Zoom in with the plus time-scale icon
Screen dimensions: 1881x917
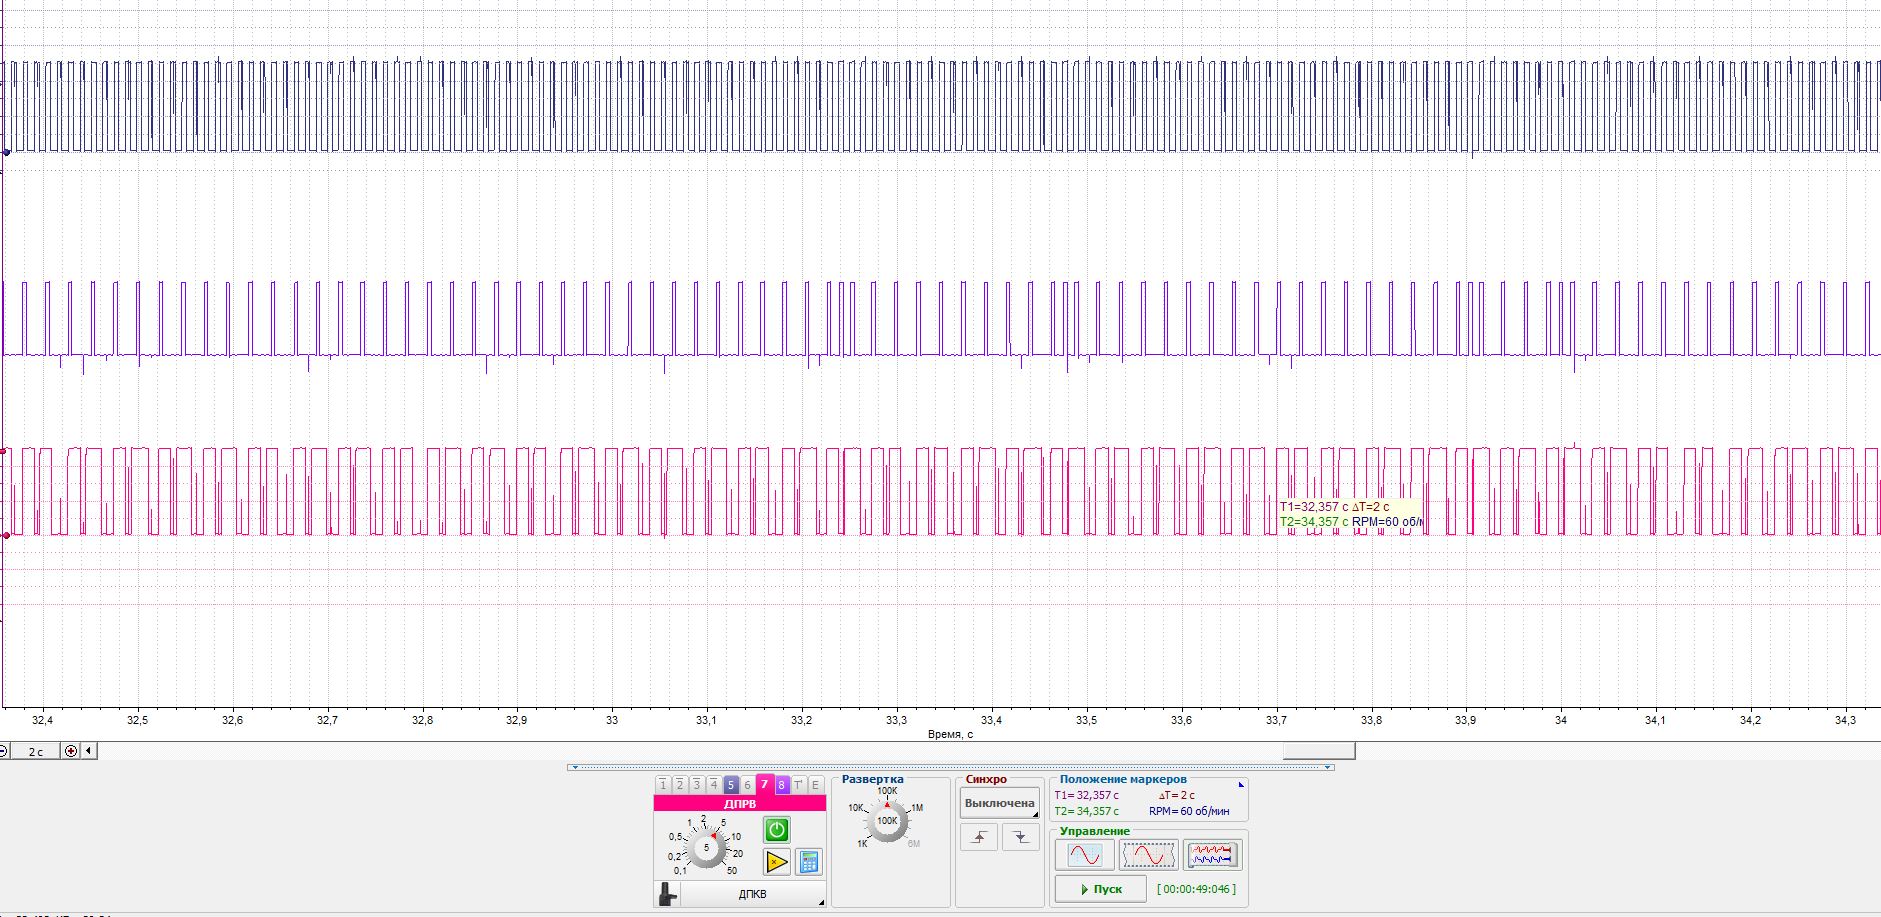point(71,751)
